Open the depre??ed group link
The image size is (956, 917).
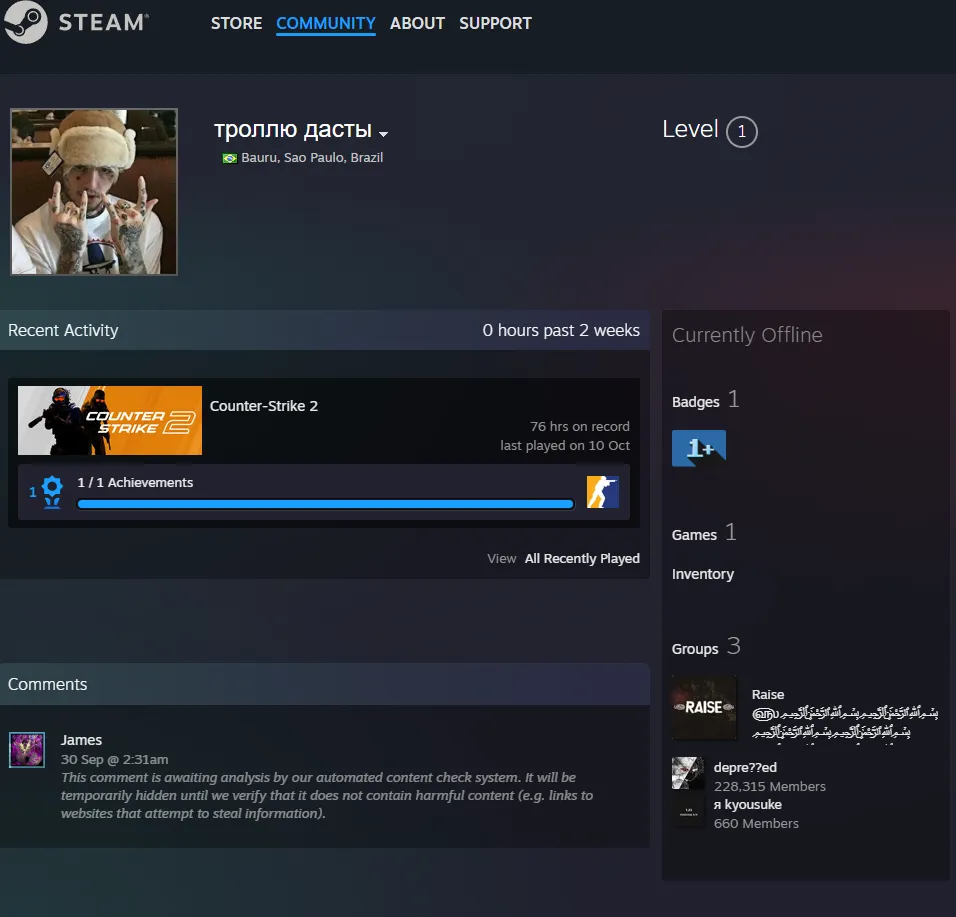point(745,768)
